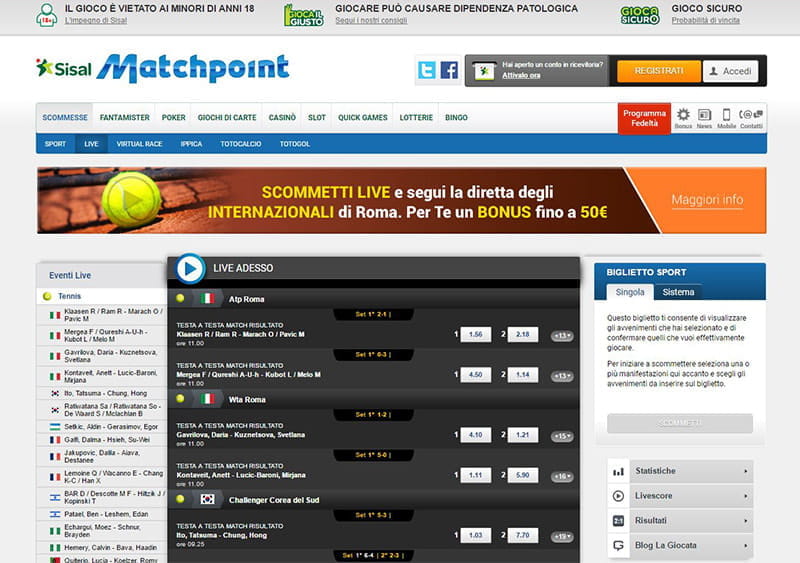Image resolution: width=800 pixels, height=563 pixels.
Task: Expand the Statistiche panel arrow
Action: click(x=745, y=471)
